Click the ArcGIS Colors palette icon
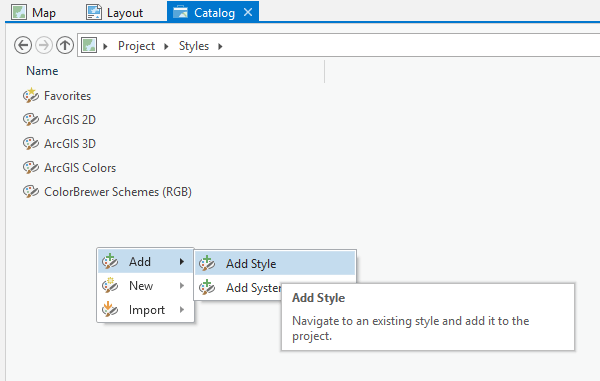Viewport: 600px width, 381px height. 31,168
